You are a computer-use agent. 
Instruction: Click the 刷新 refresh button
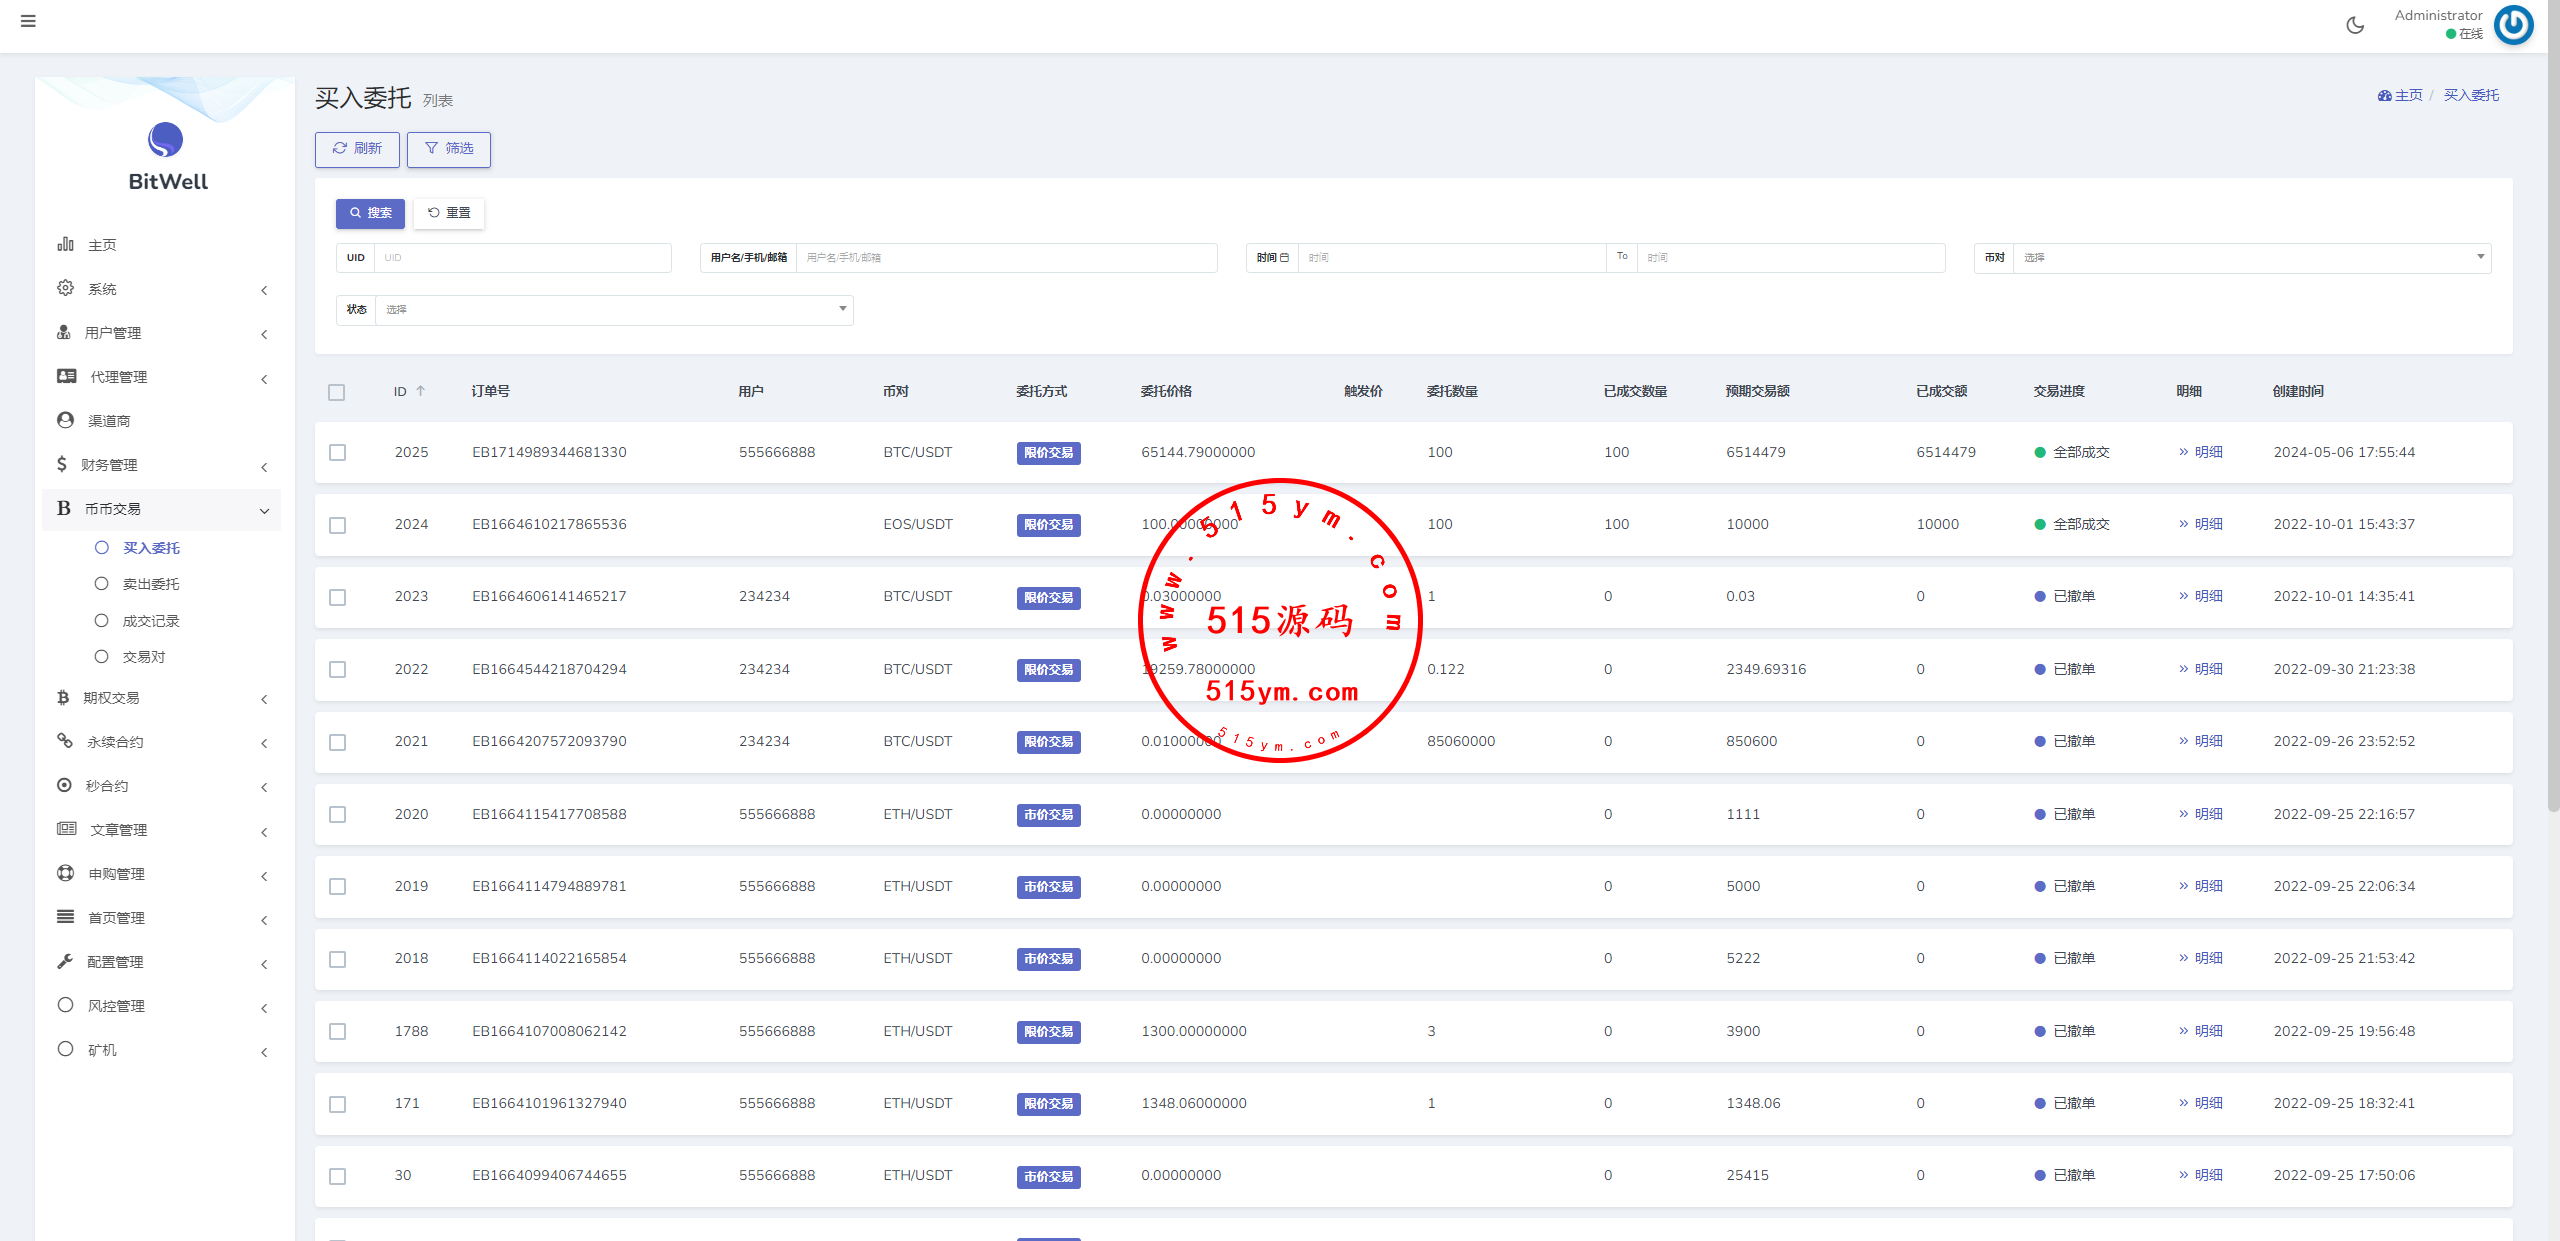point(357,149)
